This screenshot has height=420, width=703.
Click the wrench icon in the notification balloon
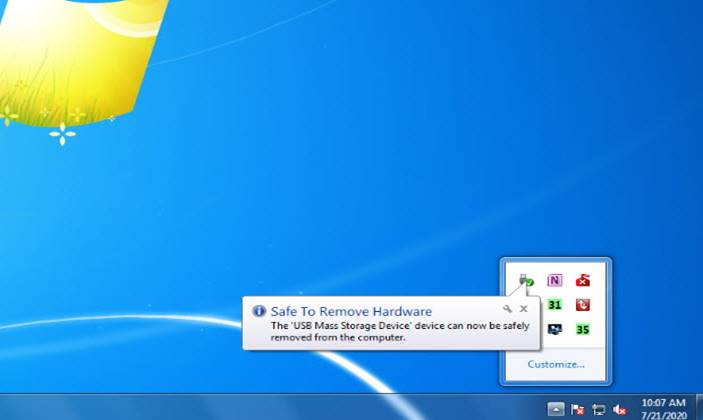(508, 310)
